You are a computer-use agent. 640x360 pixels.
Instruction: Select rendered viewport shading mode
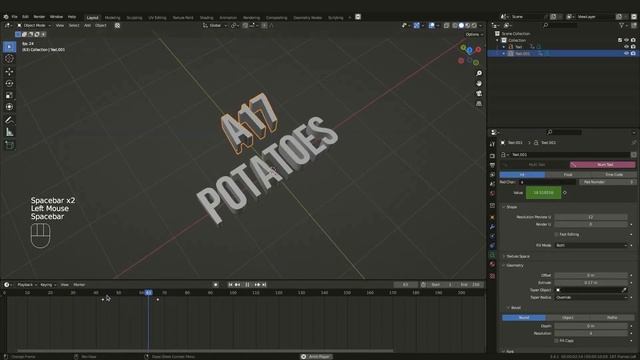474,25
